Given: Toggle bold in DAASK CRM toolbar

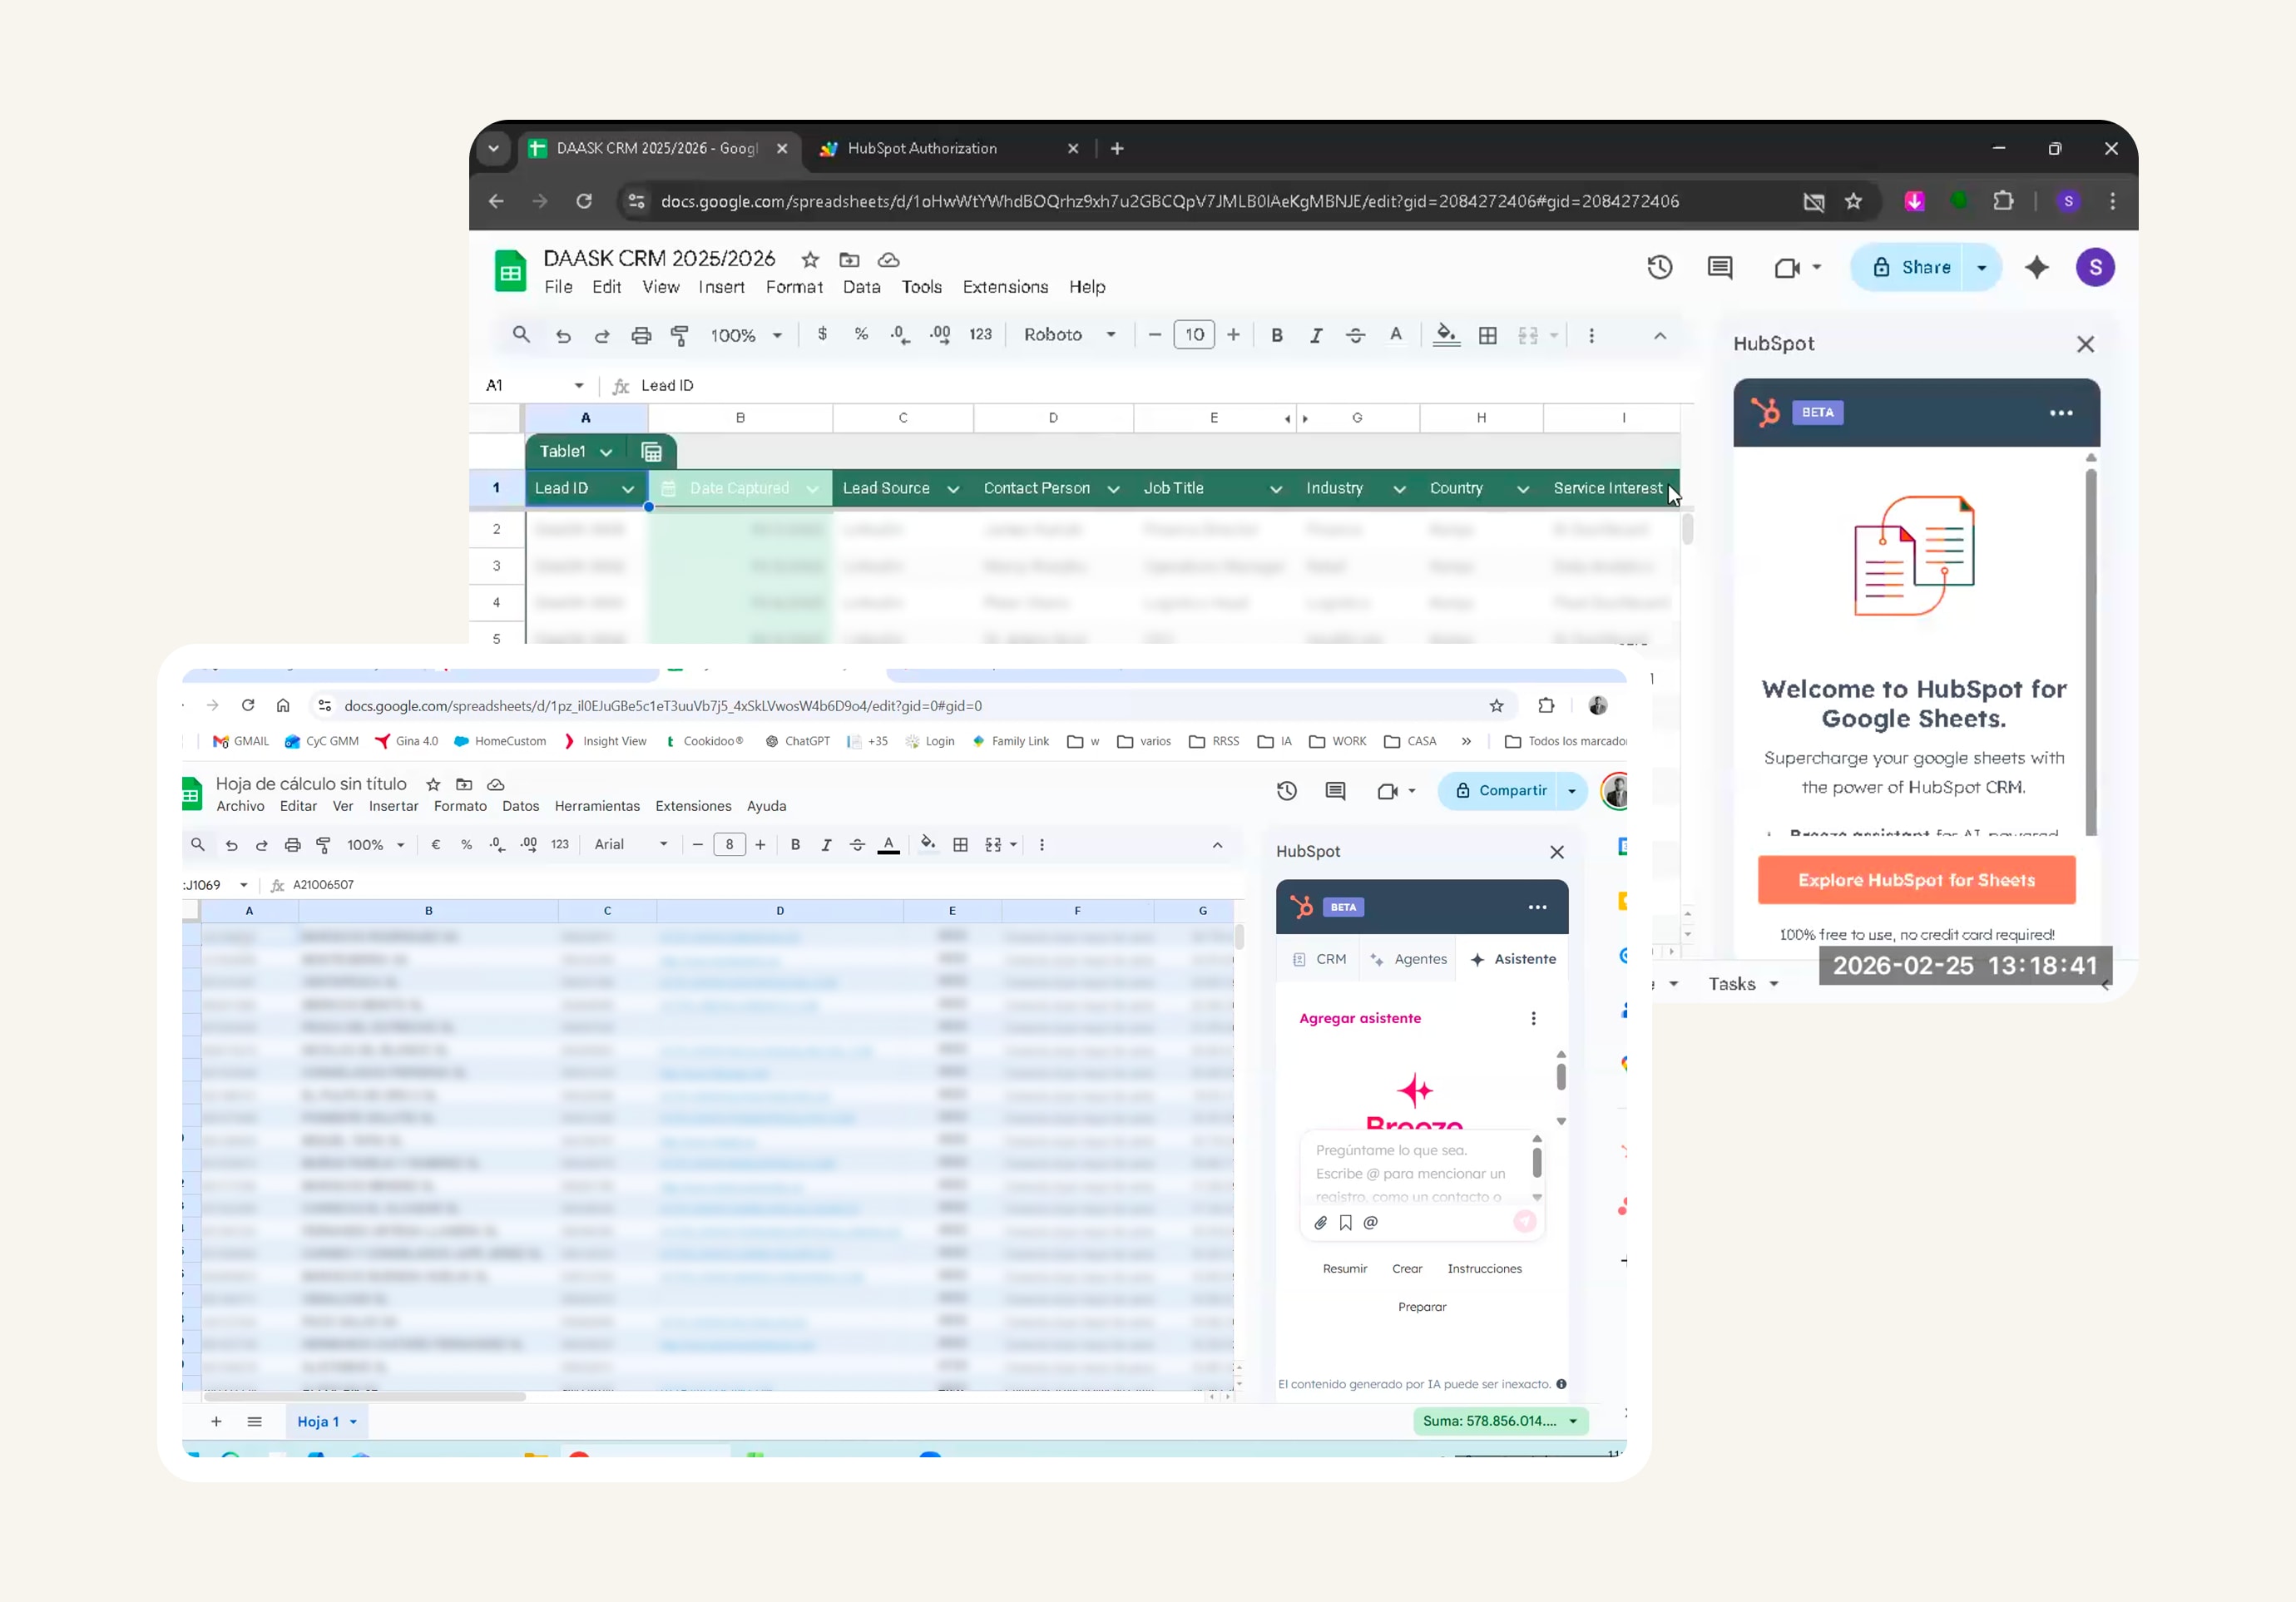Looking at the screenshot, I should pyautogui.click(x=1277, y=335).
